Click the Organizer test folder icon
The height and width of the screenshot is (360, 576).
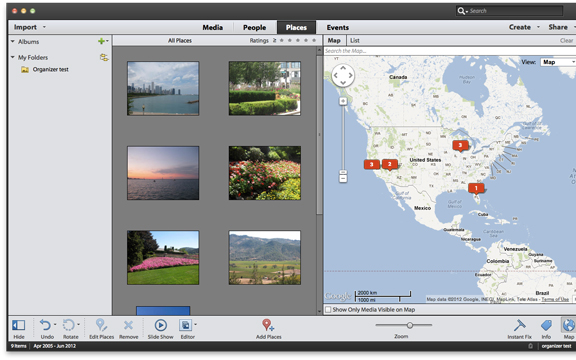(x=25, y=69)
